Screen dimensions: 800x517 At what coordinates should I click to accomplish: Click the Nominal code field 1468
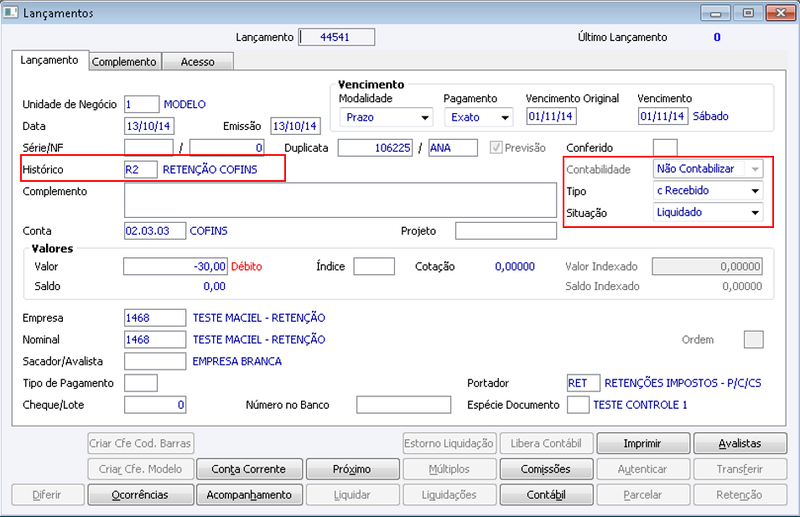(155, 339)
